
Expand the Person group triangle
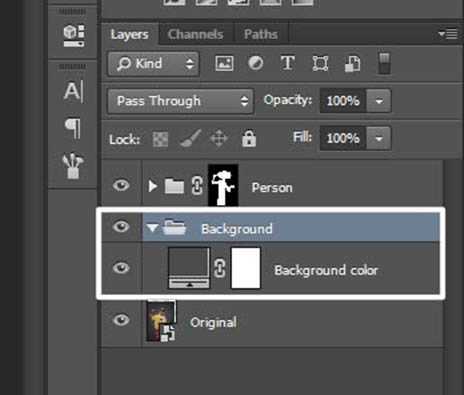(x=153, y=186)
